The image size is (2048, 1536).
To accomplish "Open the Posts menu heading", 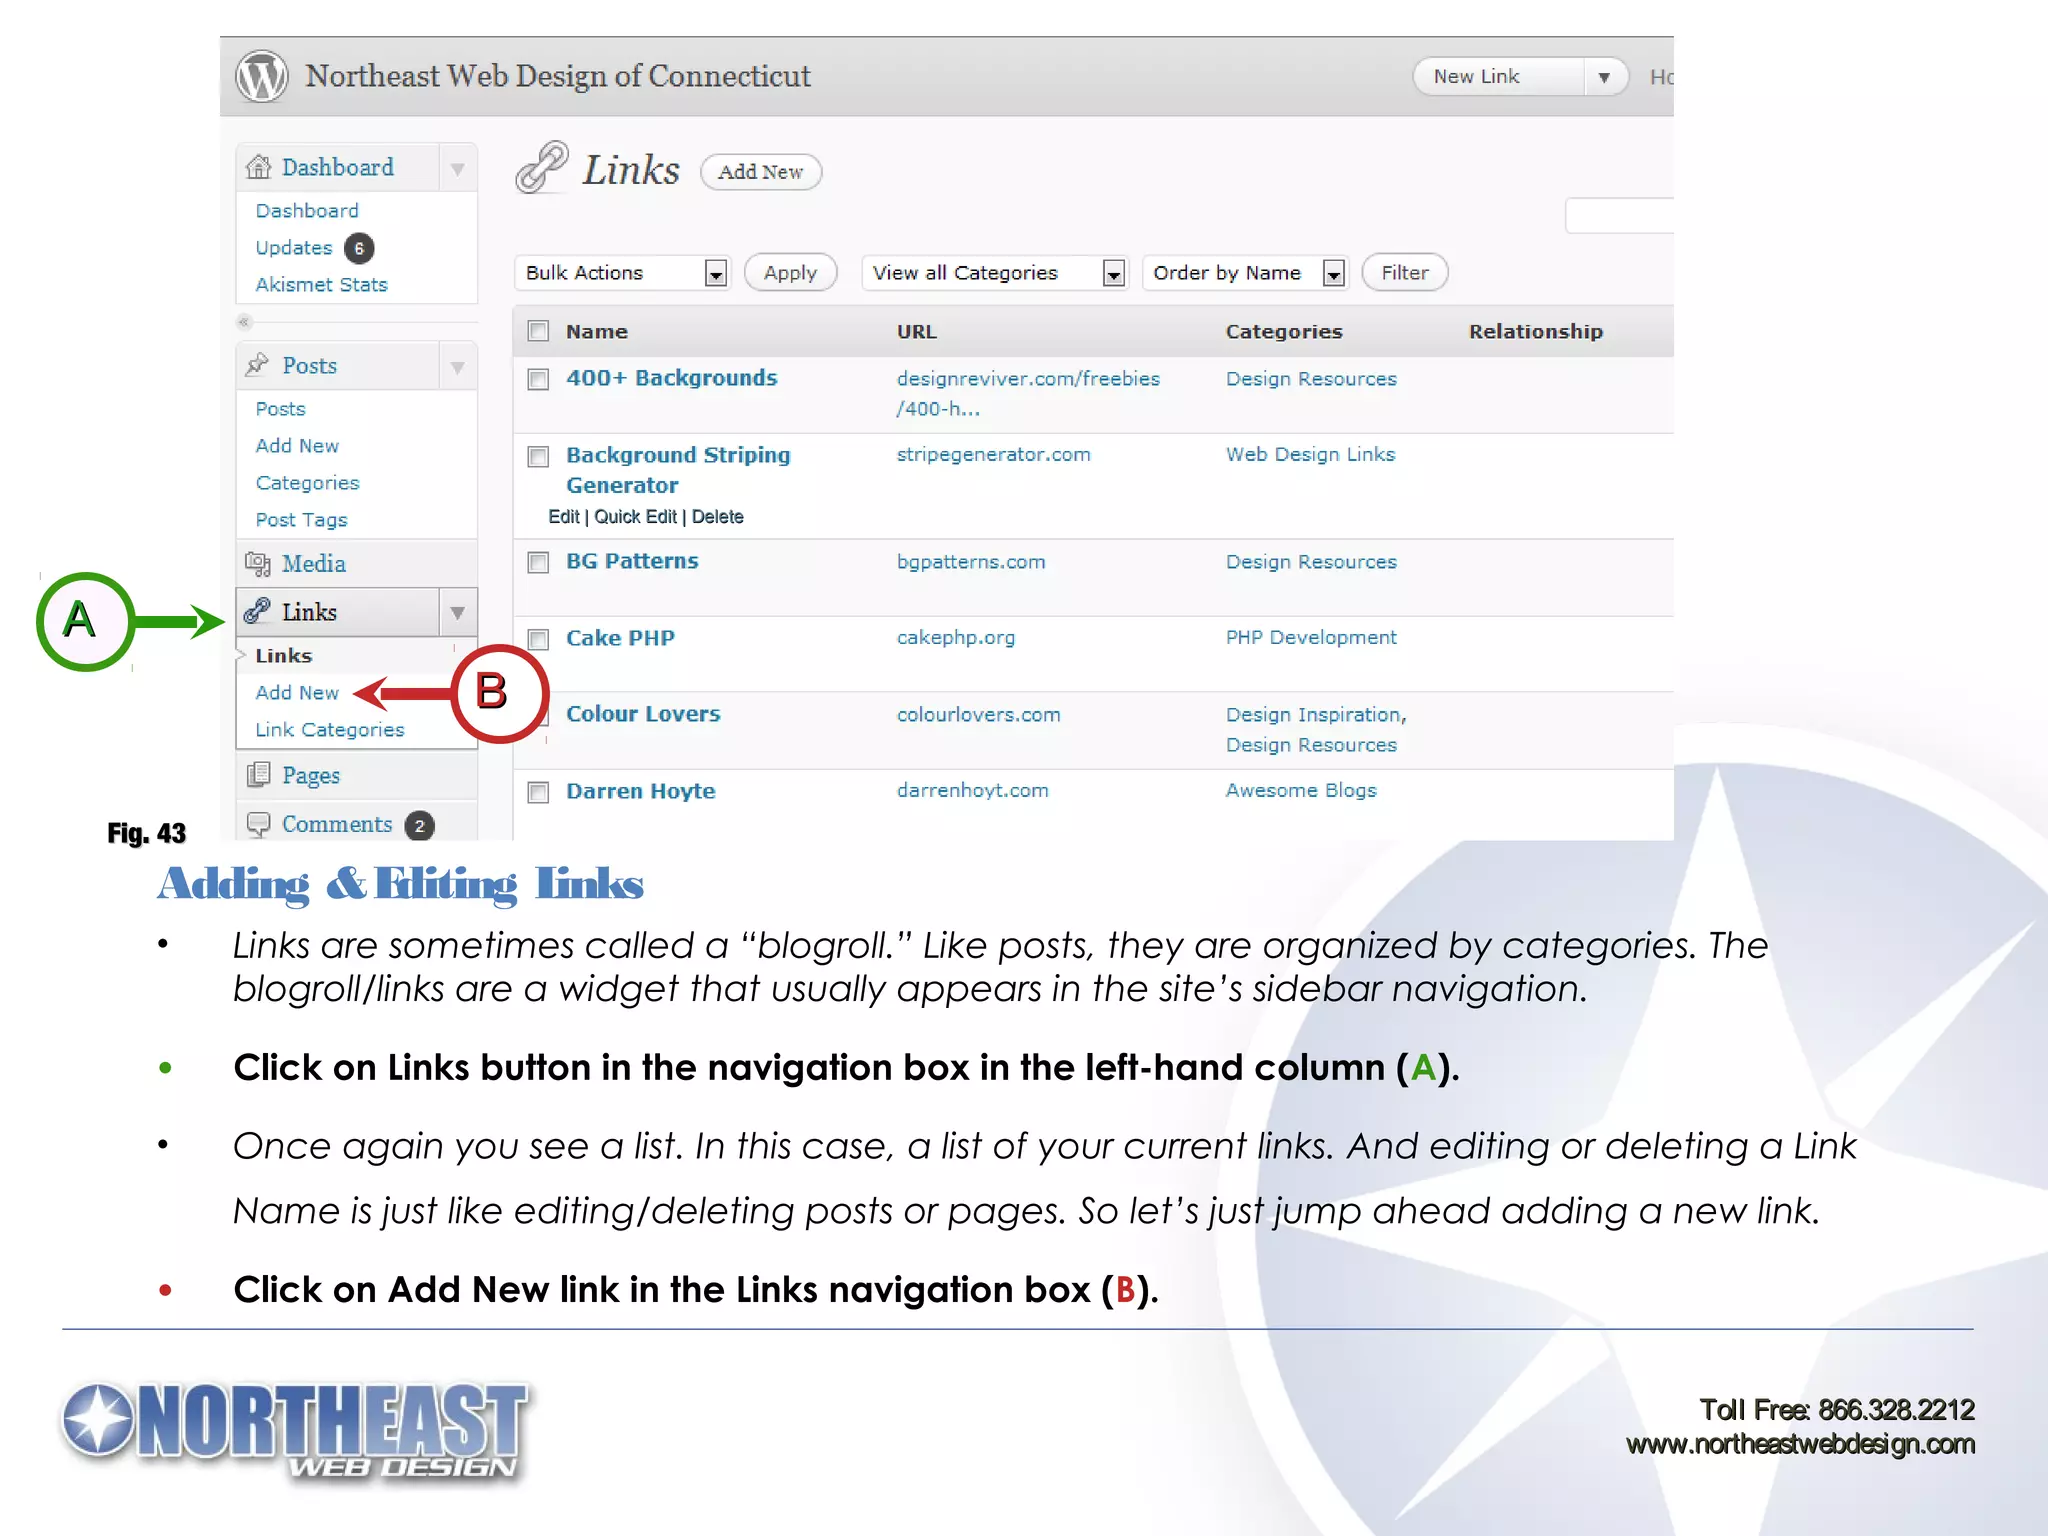I will [x=309, y=365].
